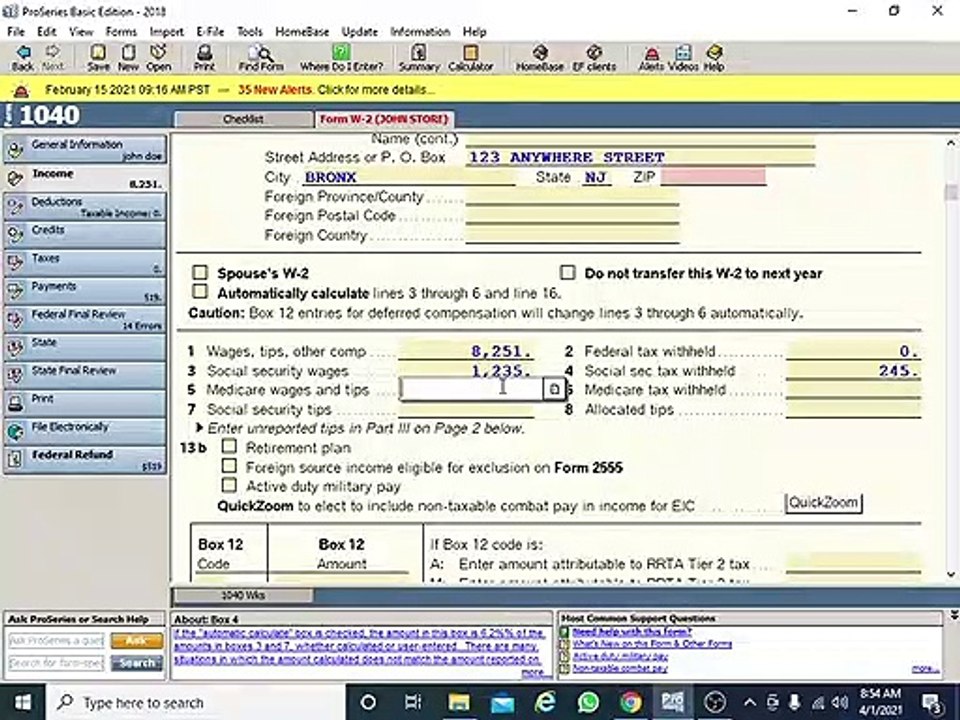
Task: Click the Alerts toolbar icon
Action: 651,58
